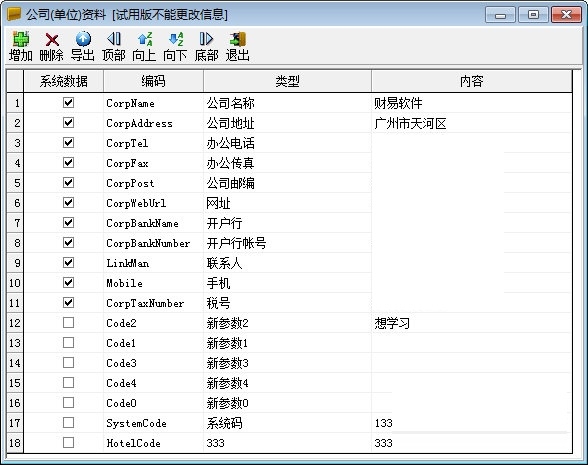The width and height of the screenshot is (588, 465).
Task: Click the 系统数据 column header
Action: click(x=63, y=81)
